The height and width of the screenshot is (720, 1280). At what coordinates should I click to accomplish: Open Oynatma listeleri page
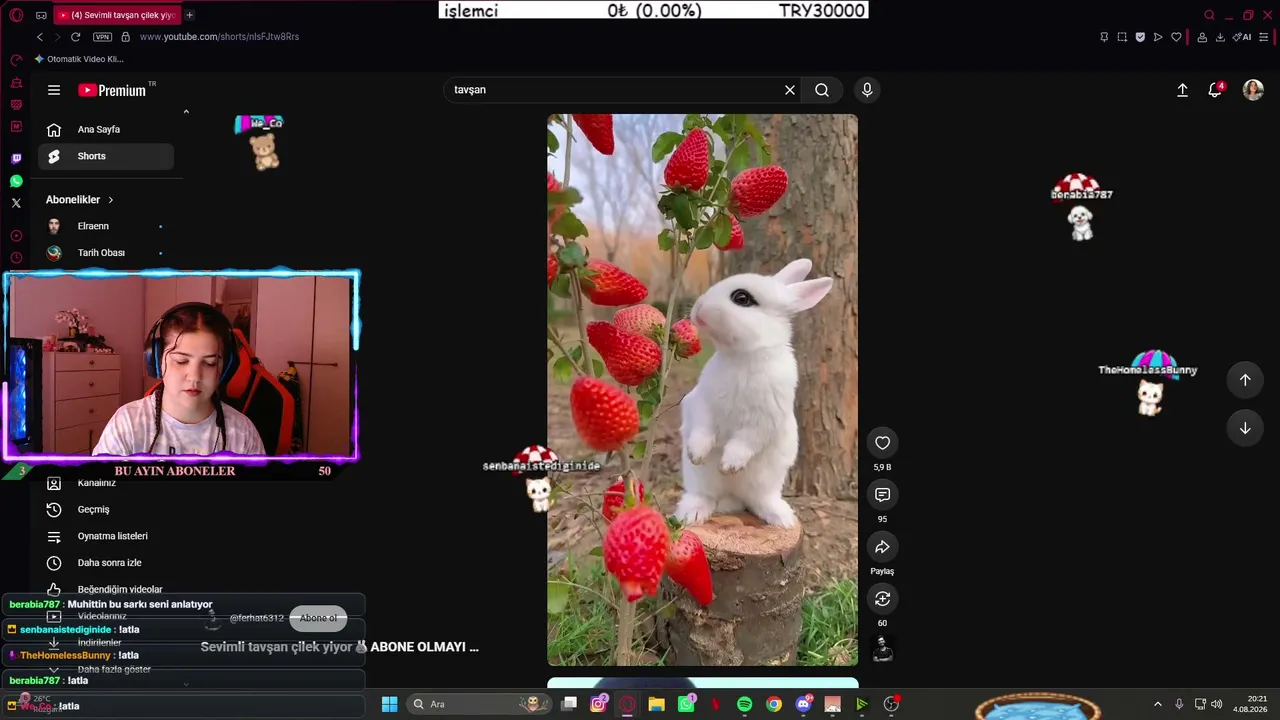(x=106, y=536)
